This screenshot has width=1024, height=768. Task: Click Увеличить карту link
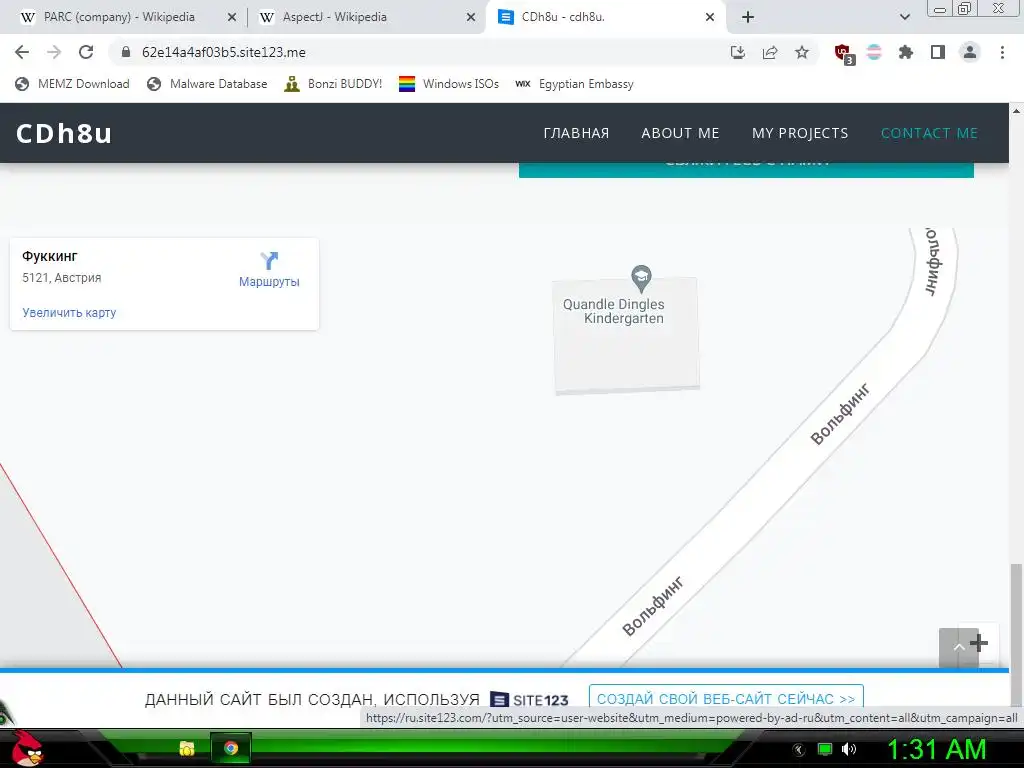click(69, 312)
